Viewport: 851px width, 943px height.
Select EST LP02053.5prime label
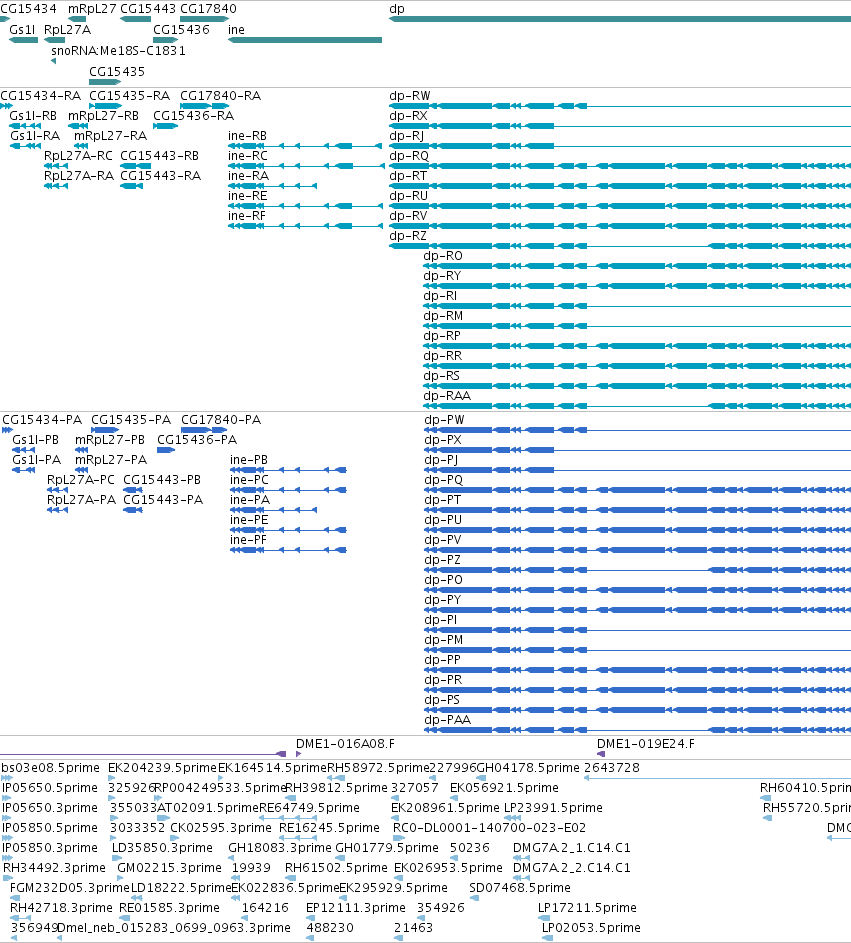[591, 928]
